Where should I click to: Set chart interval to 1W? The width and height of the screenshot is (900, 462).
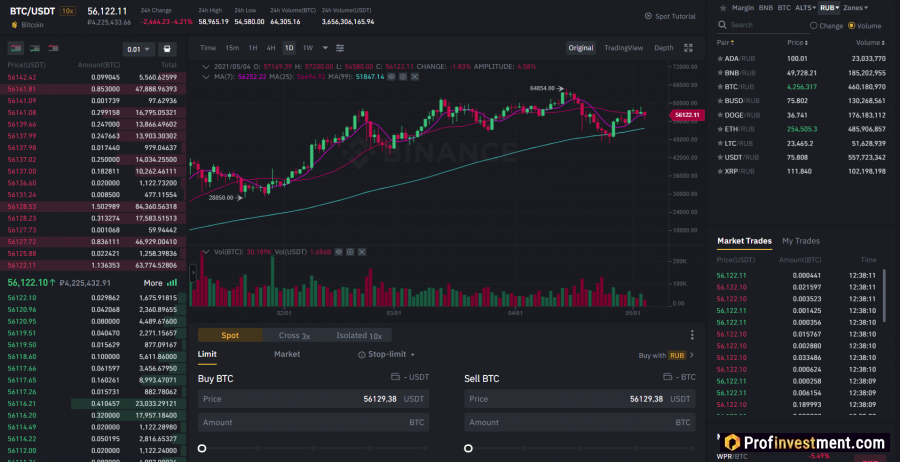308,48
